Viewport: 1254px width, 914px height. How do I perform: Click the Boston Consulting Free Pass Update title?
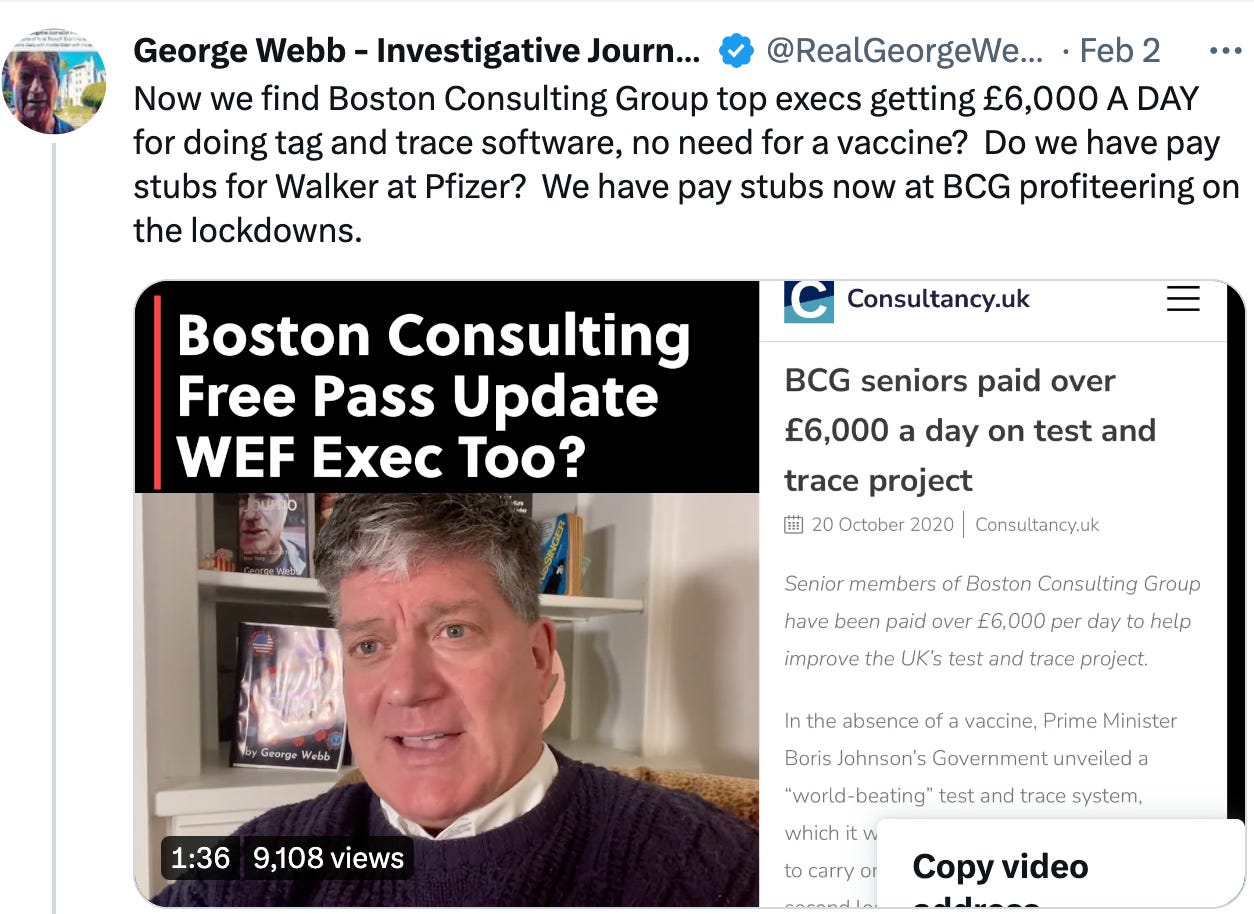click(x=433, y=396)
